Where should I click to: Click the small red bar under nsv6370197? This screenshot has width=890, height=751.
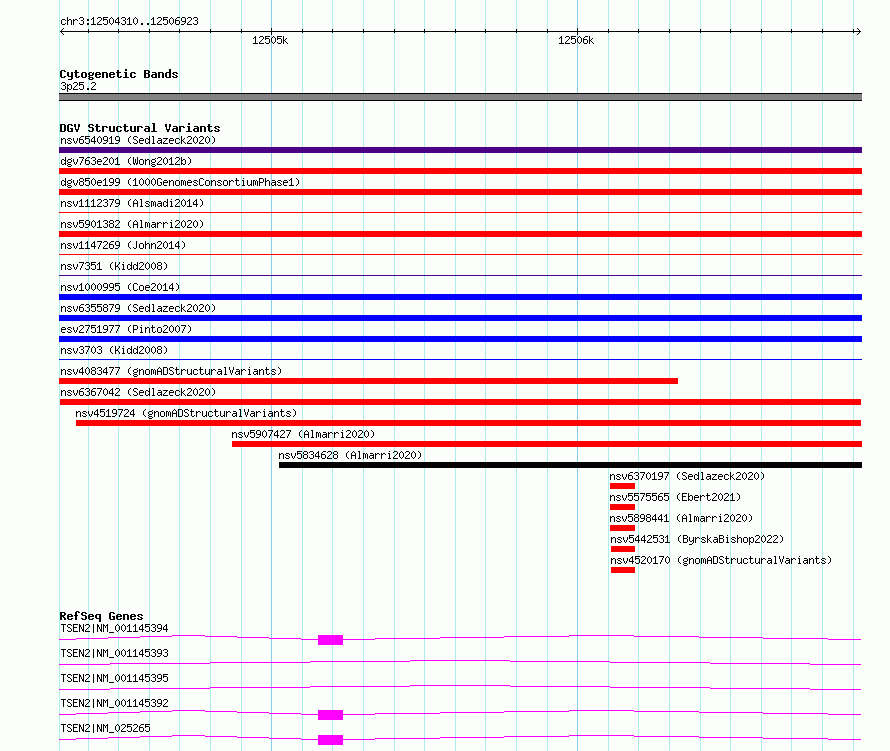(x=622, y=486)
